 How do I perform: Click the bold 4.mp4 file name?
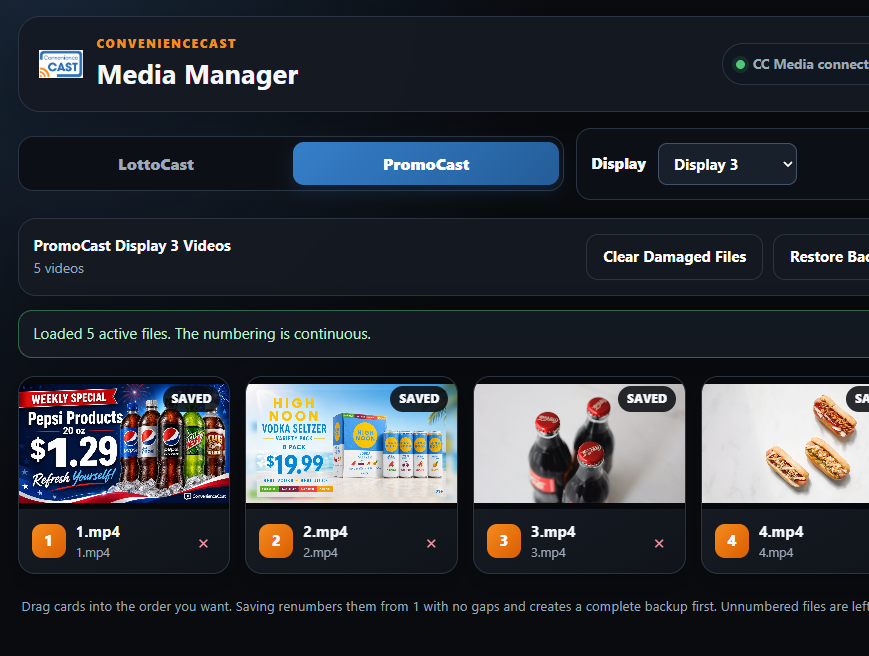tap(781, 532)
